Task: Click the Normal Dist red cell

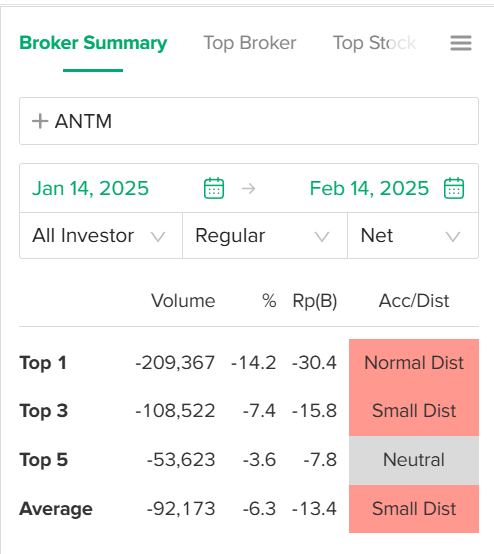Action: coord(414,363)
